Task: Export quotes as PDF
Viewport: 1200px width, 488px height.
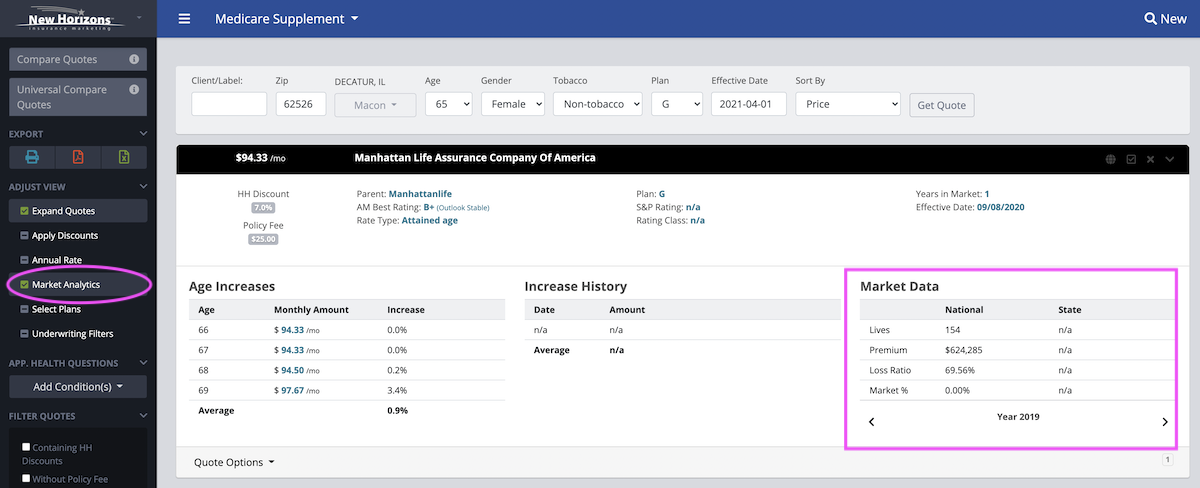Action: 78,157
